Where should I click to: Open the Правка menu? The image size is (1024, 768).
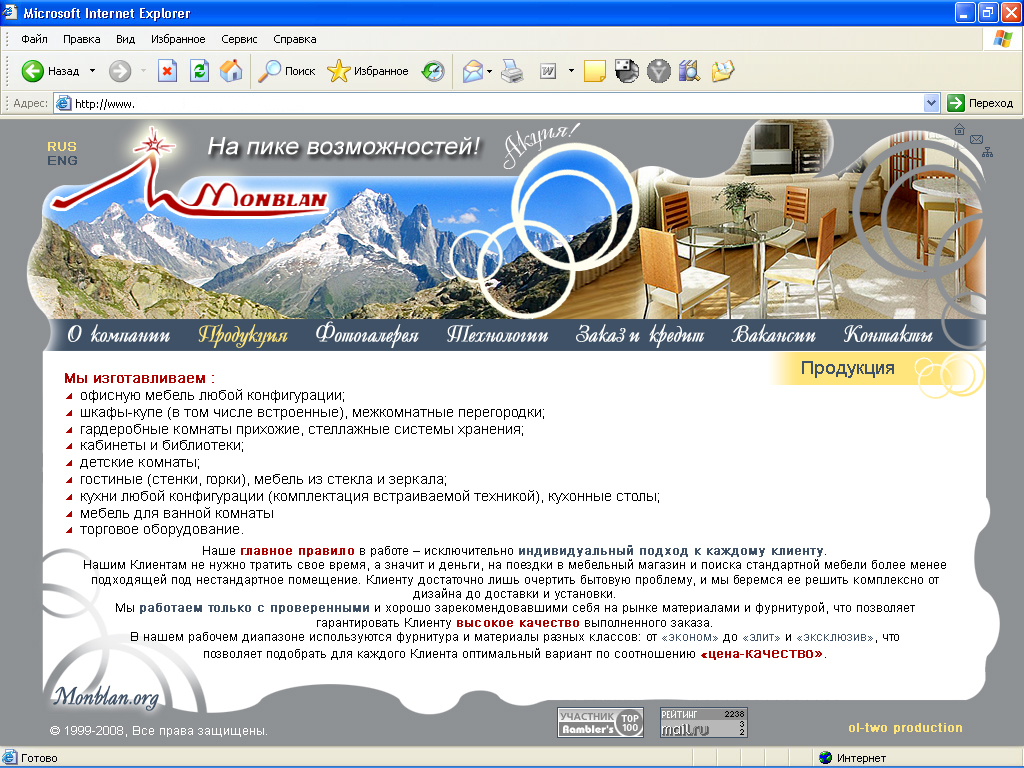click(x=82, y=39)
